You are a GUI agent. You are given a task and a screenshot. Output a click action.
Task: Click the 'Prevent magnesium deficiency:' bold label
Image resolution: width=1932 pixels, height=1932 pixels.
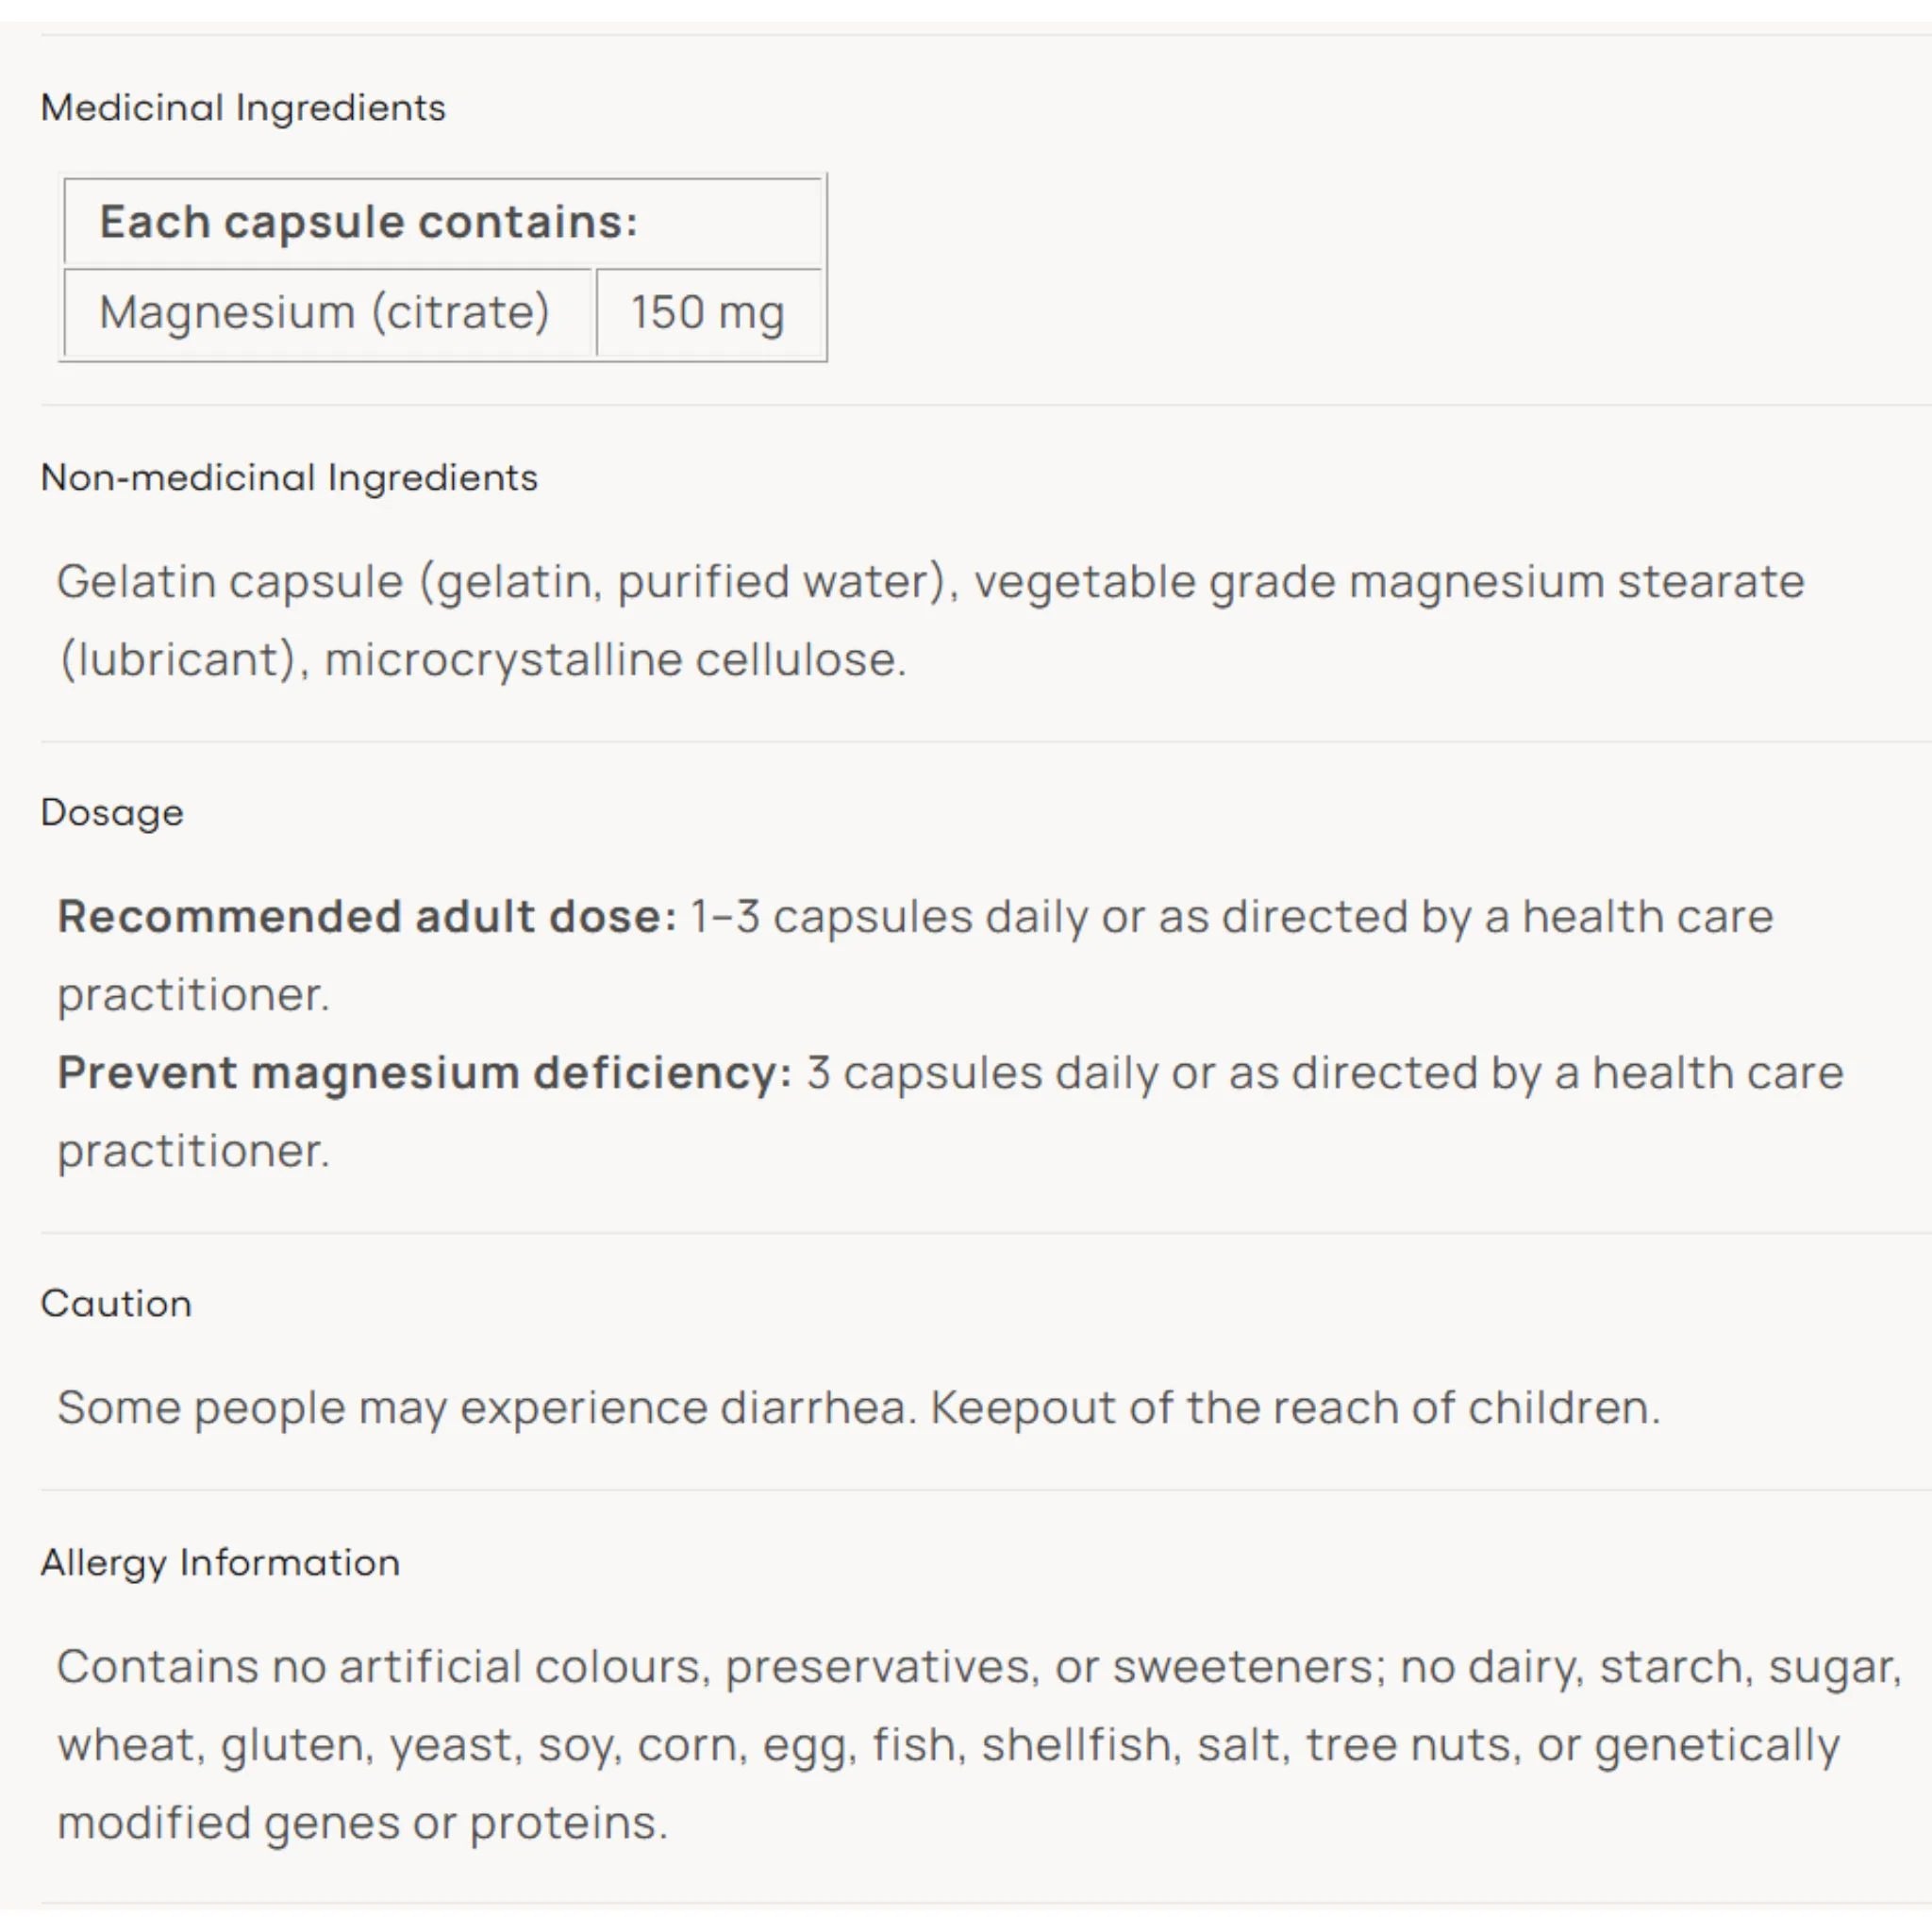pyautogui.click(x=424, y=1073)
